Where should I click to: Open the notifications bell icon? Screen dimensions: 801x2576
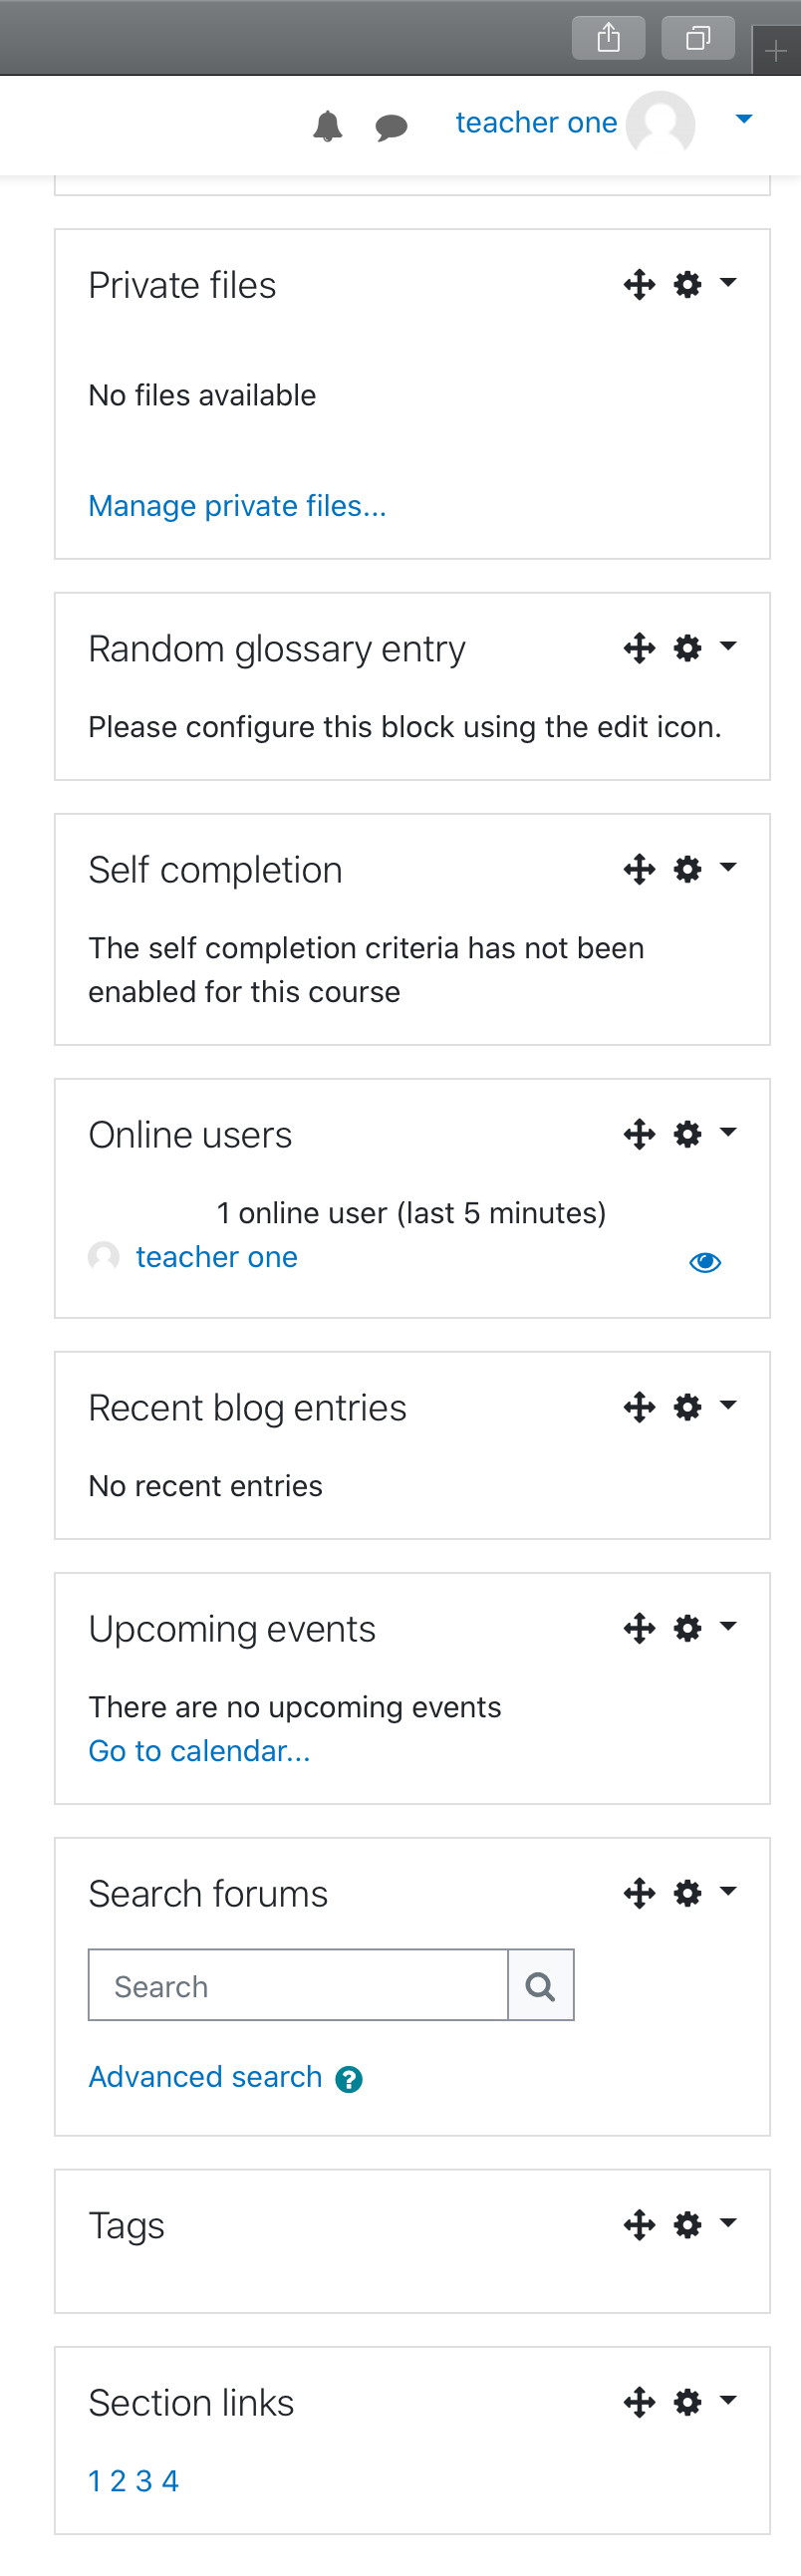(x=328, y=126)
